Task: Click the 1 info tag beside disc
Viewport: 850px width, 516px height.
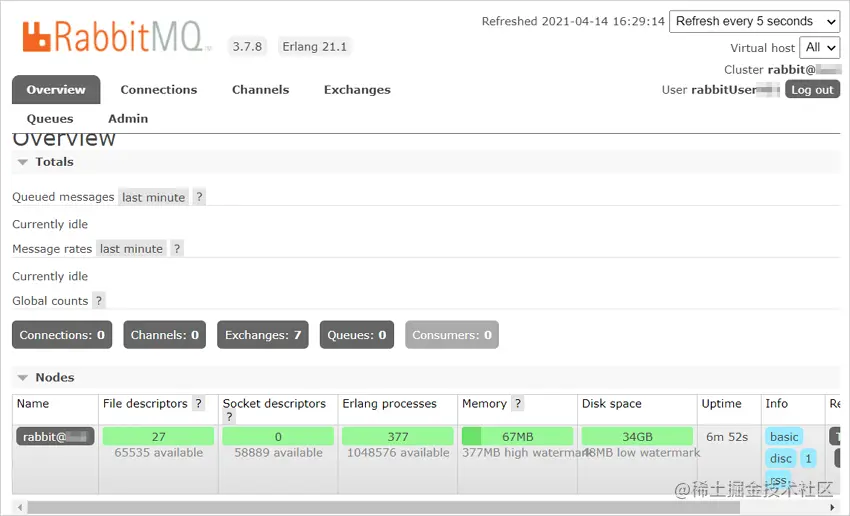Action: tap(808, 459)
